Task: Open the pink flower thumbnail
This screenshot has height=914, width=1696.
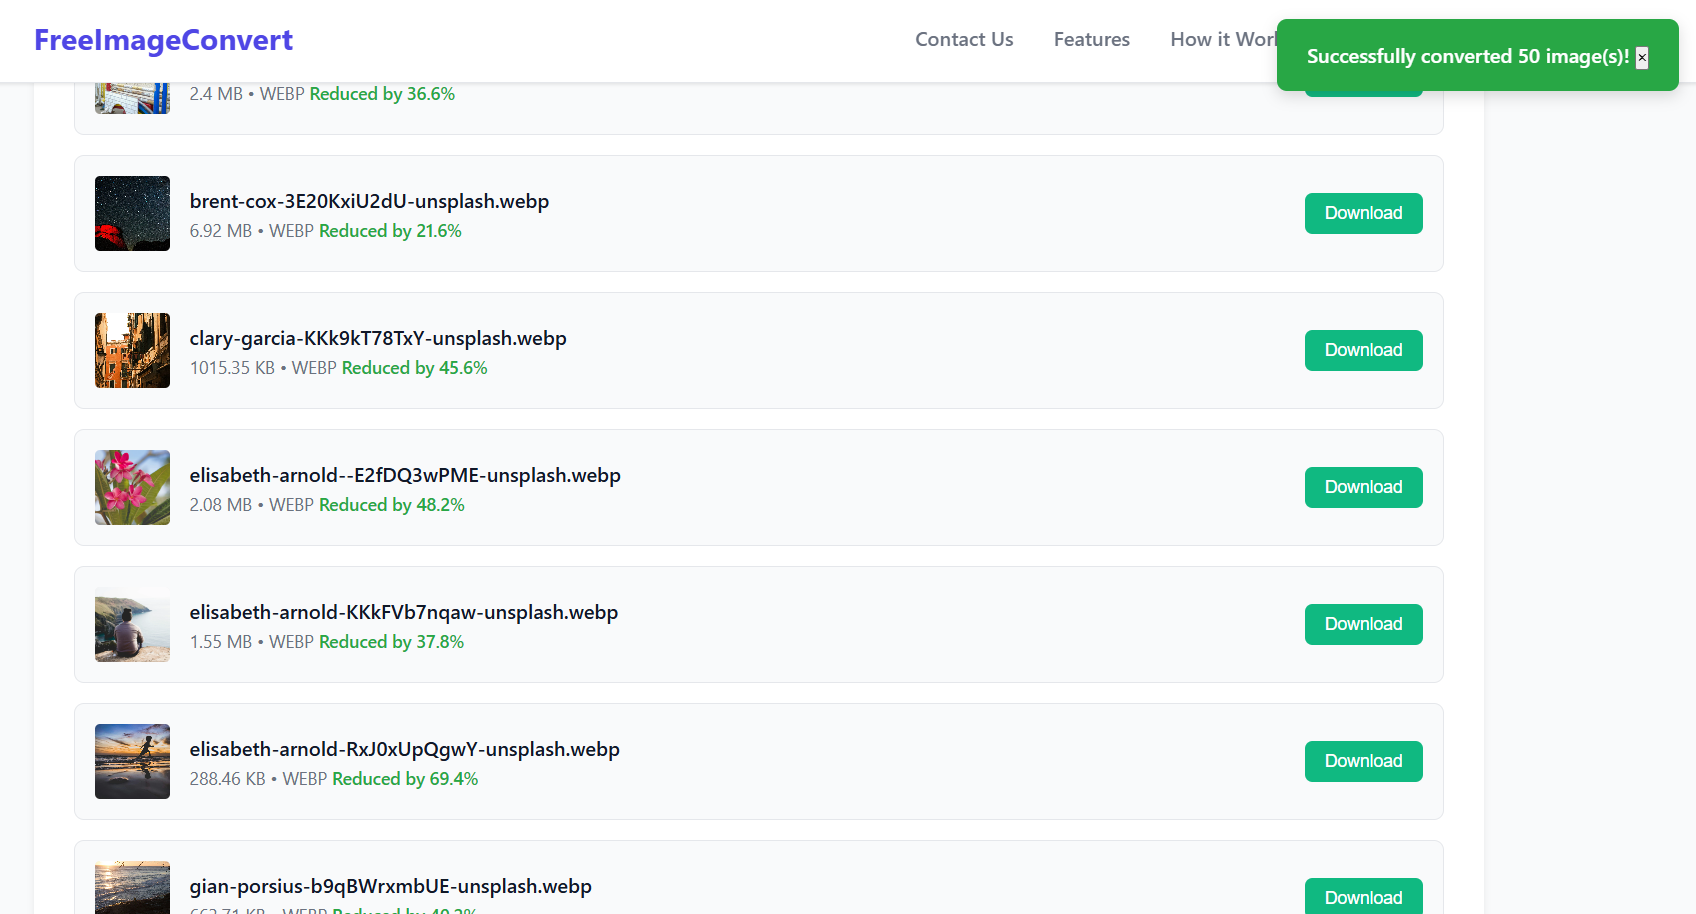Action: 132,487
